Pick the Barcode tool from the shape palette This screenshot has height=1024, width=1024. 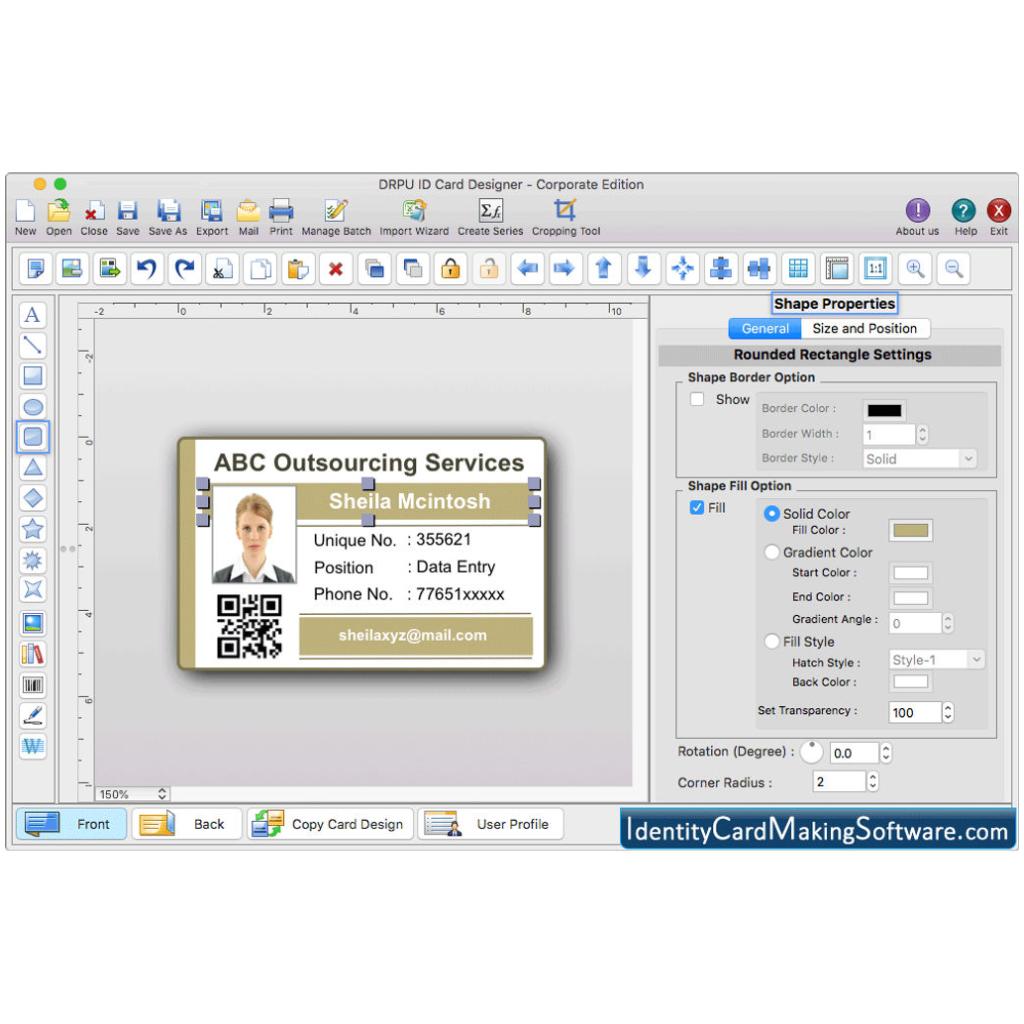pyautogui.click(x=31, y=685)
